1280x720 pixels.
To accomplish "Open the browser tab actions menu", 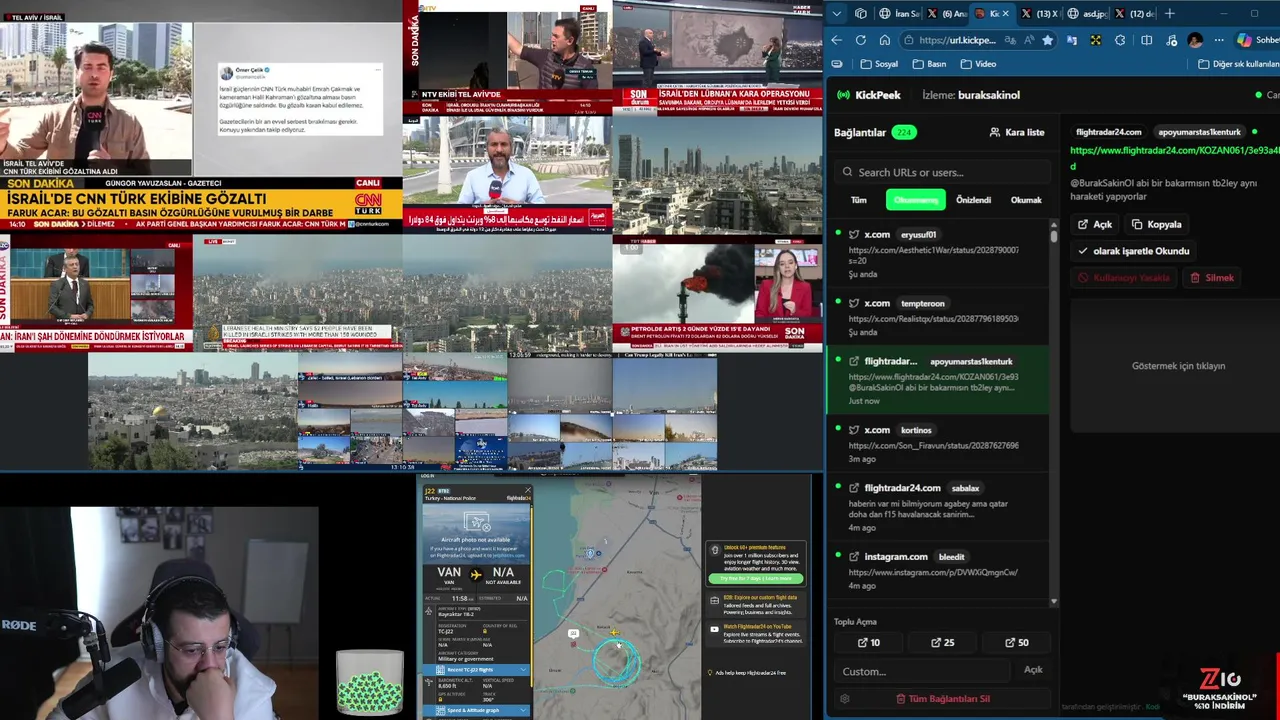I will click(837, 14).
